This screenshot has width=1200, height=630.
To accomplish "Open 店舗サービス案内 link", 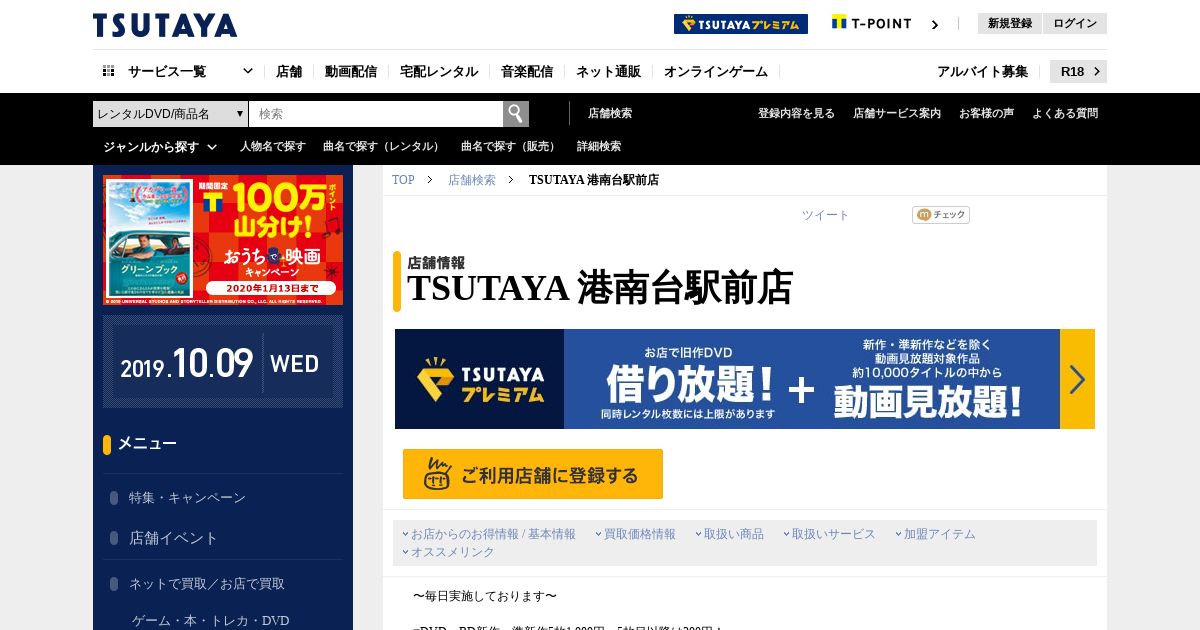I will point(897,114).
